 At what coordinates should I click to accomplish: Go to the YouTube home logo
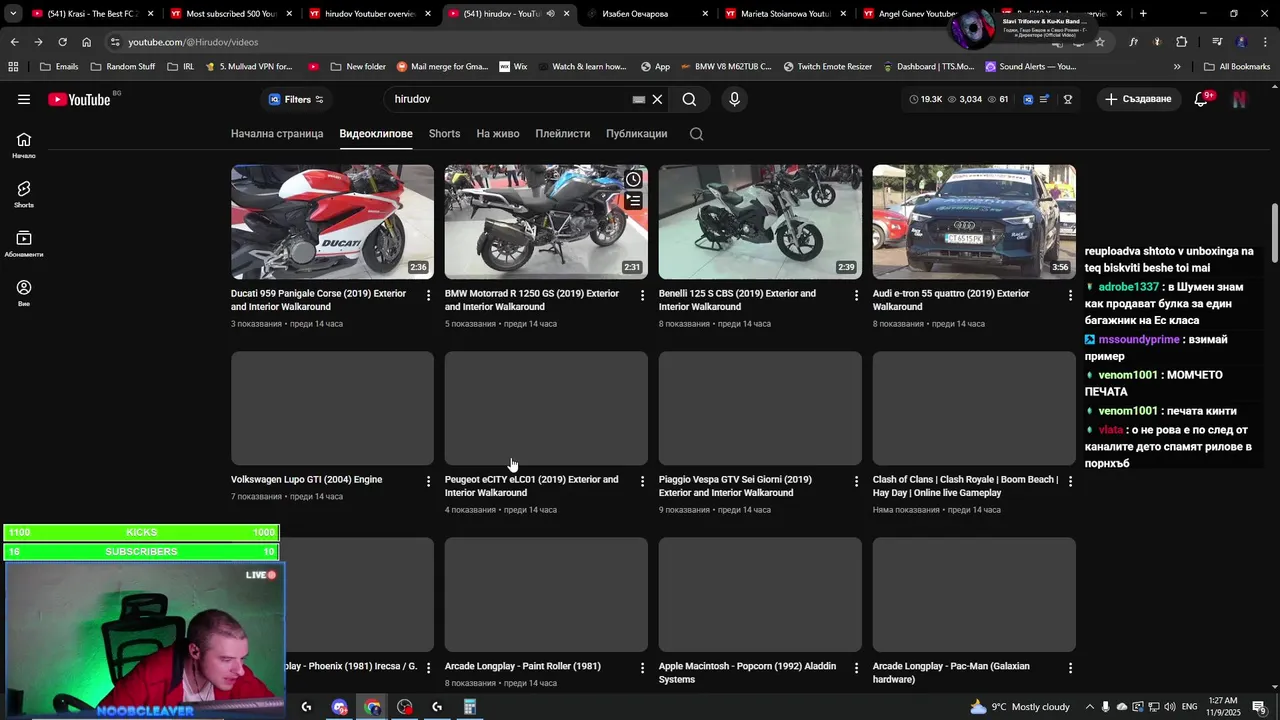point(79,99)
